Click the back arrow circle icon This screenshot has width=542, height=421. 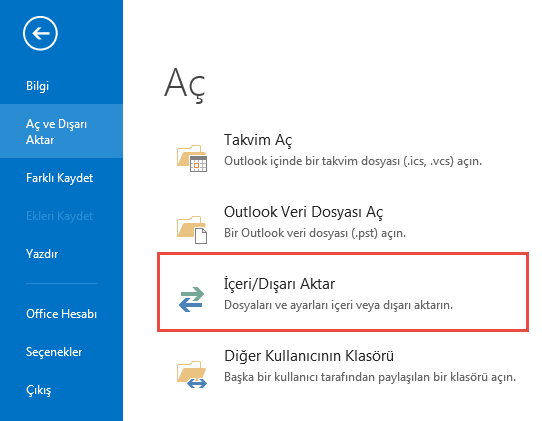pos(40,33)
